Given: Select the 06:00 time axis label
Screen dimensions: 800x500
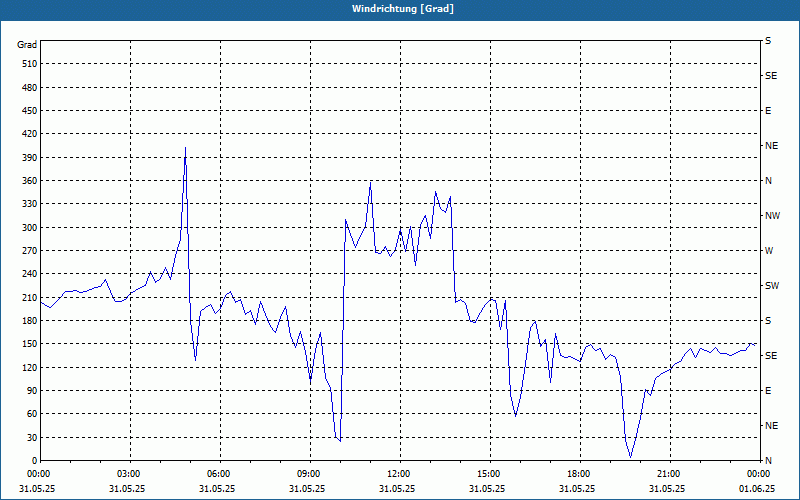Looking at the screenshot, I should pos(217,473).
